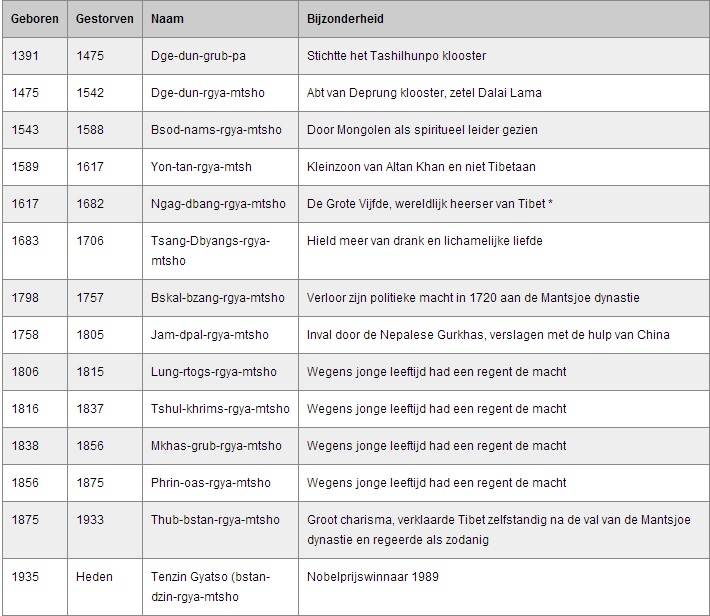Click the Geboren column header
710x616 pixels.
[32, 19]
